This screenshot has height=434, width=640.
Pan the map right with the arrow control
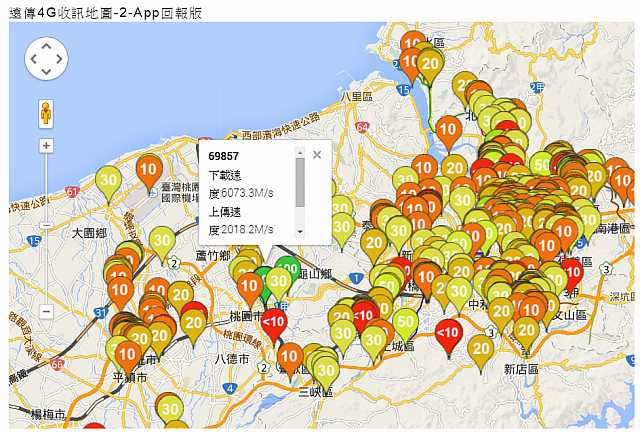coord(59,59)
